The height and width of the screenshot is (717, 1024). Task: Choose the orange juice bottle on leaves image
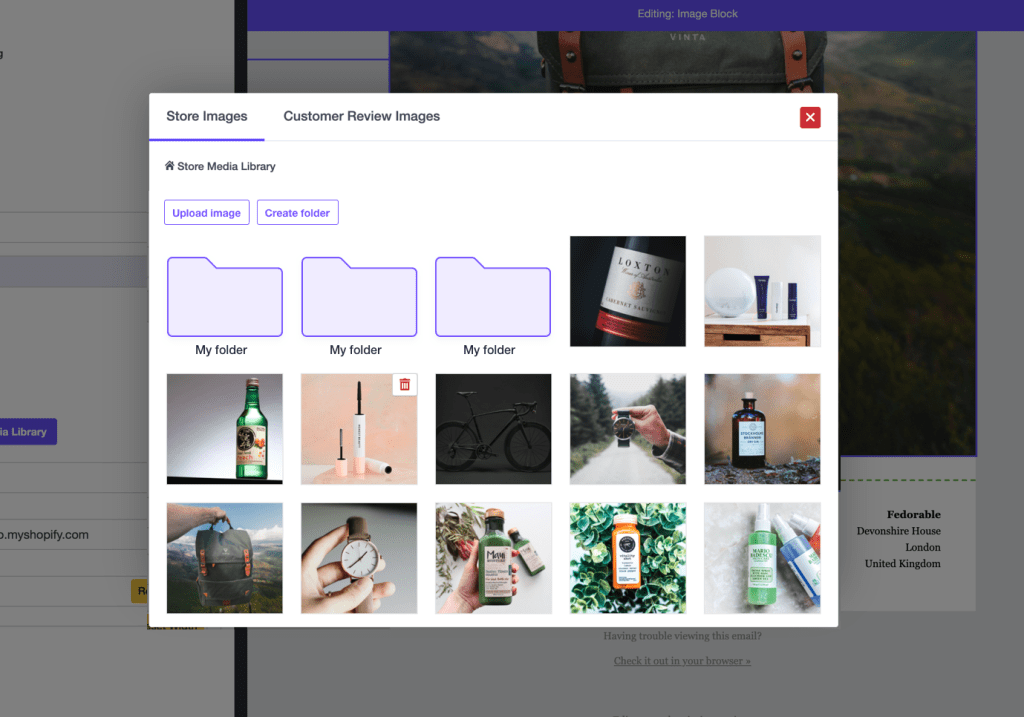pyautogui.click(x=627, y=558)
